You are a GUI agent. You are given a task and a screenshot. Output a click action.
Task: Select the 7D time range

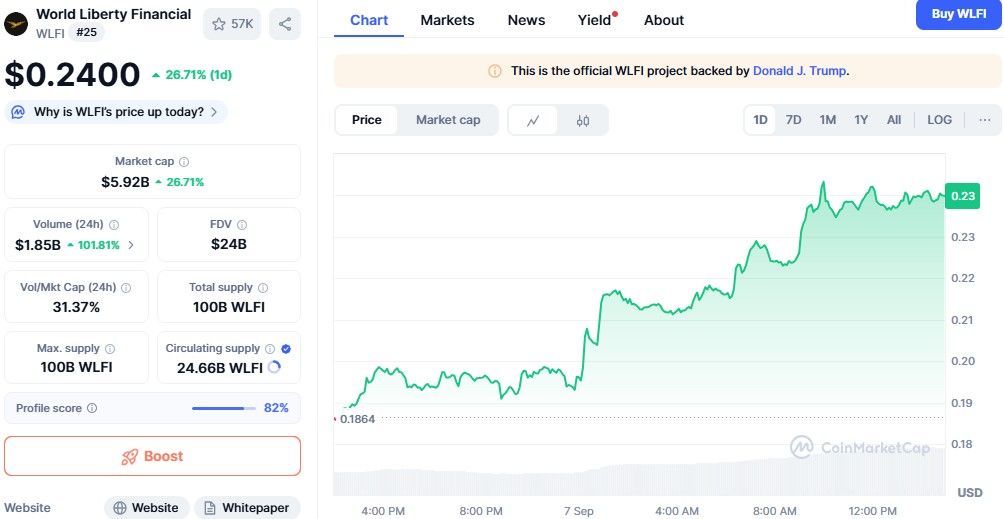pyautogui.click(x=793, y=120)
